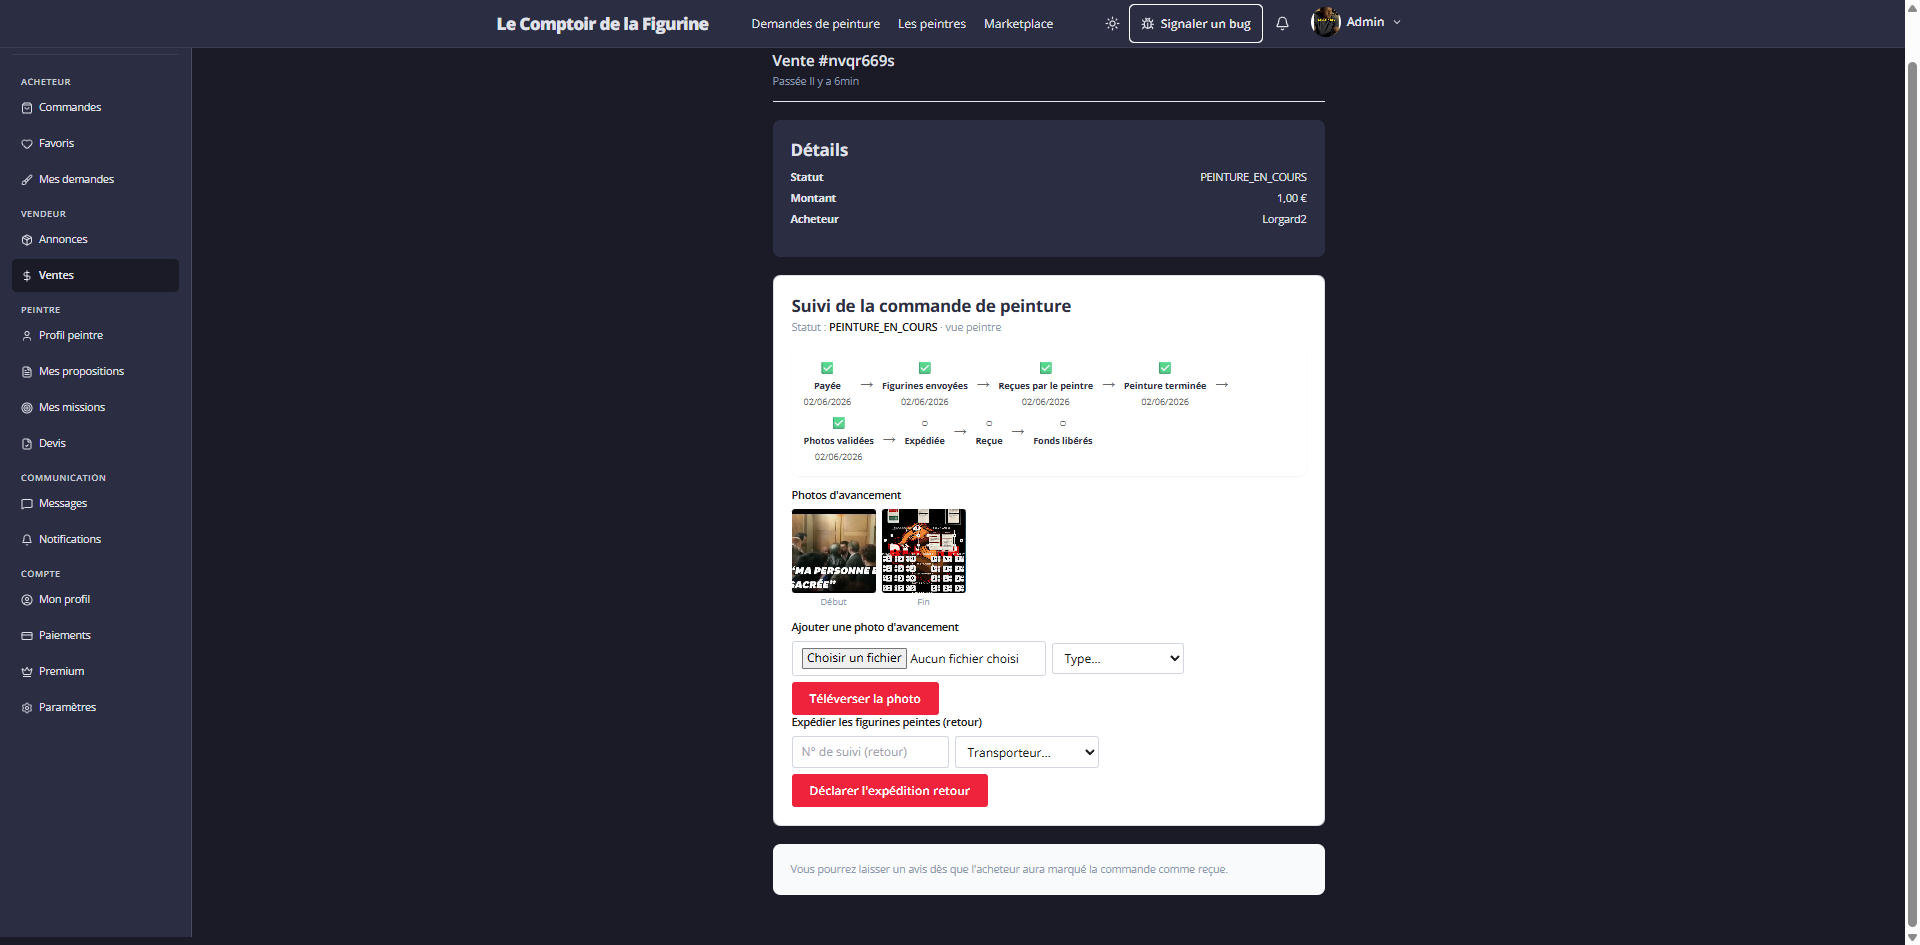Go to Mes missions in the sidebar
The width and height of the screenshot is (1920, 945).
pyautogui.click(x=95, y=408)
